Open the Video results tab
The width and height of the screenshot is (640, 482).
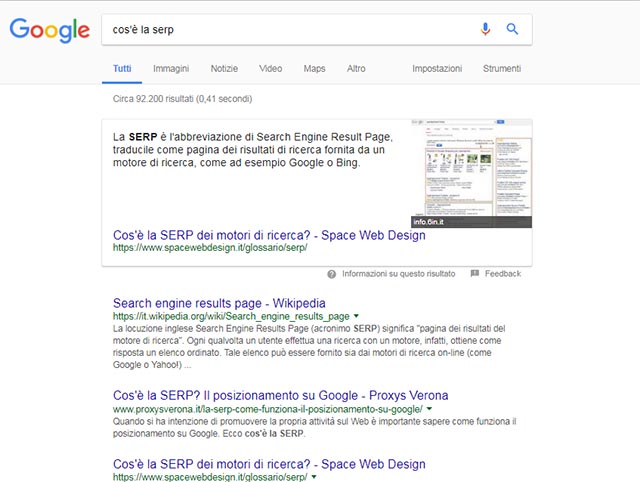coord(271,69)
